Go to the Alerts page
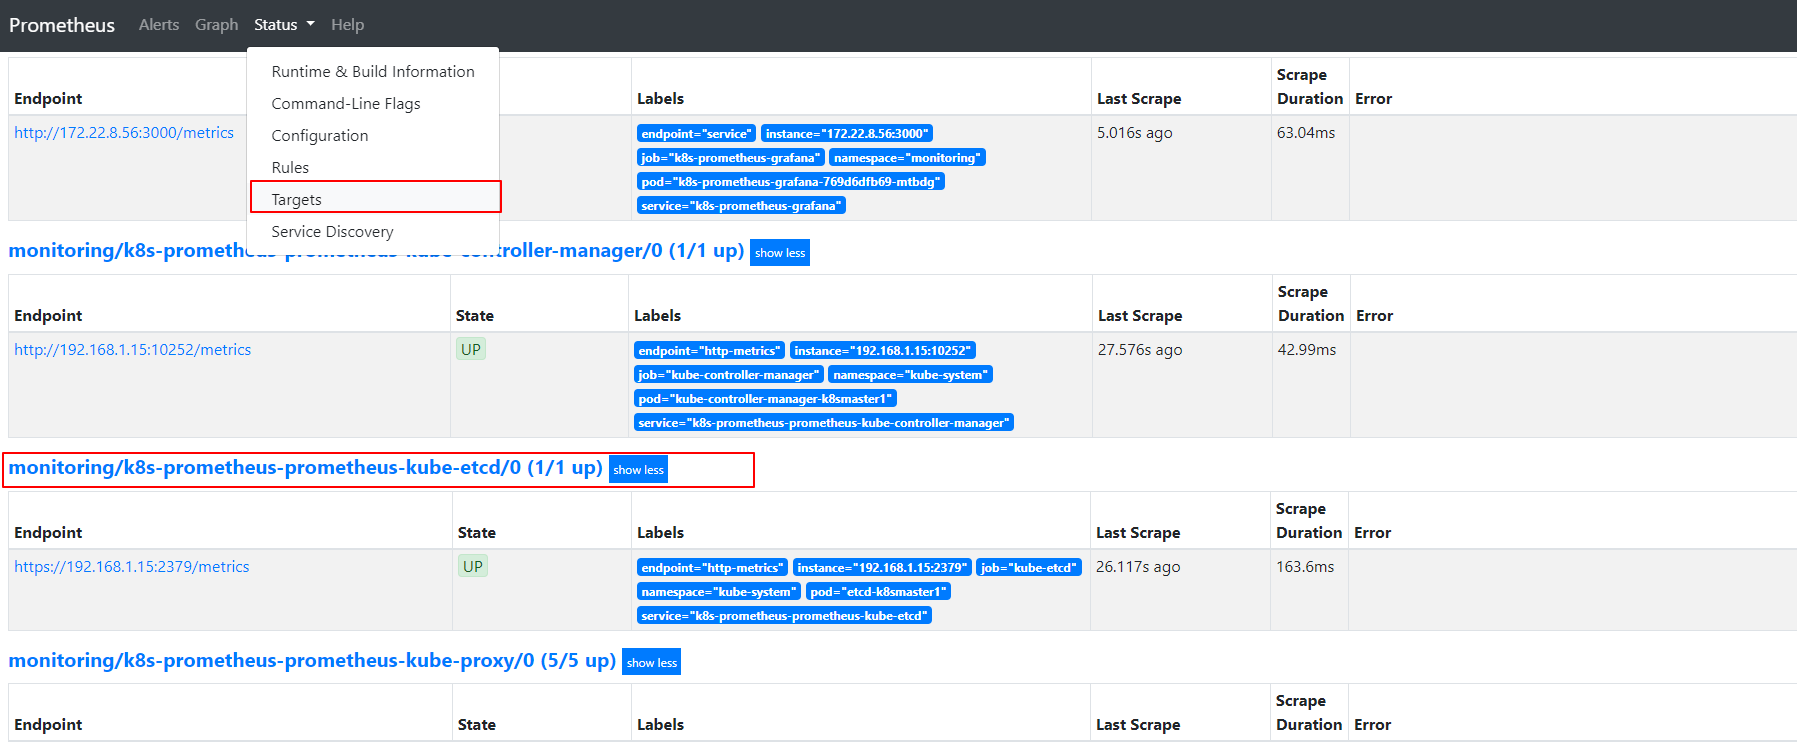This screenshot has height=742, width=1797. [x=158, y=25]
